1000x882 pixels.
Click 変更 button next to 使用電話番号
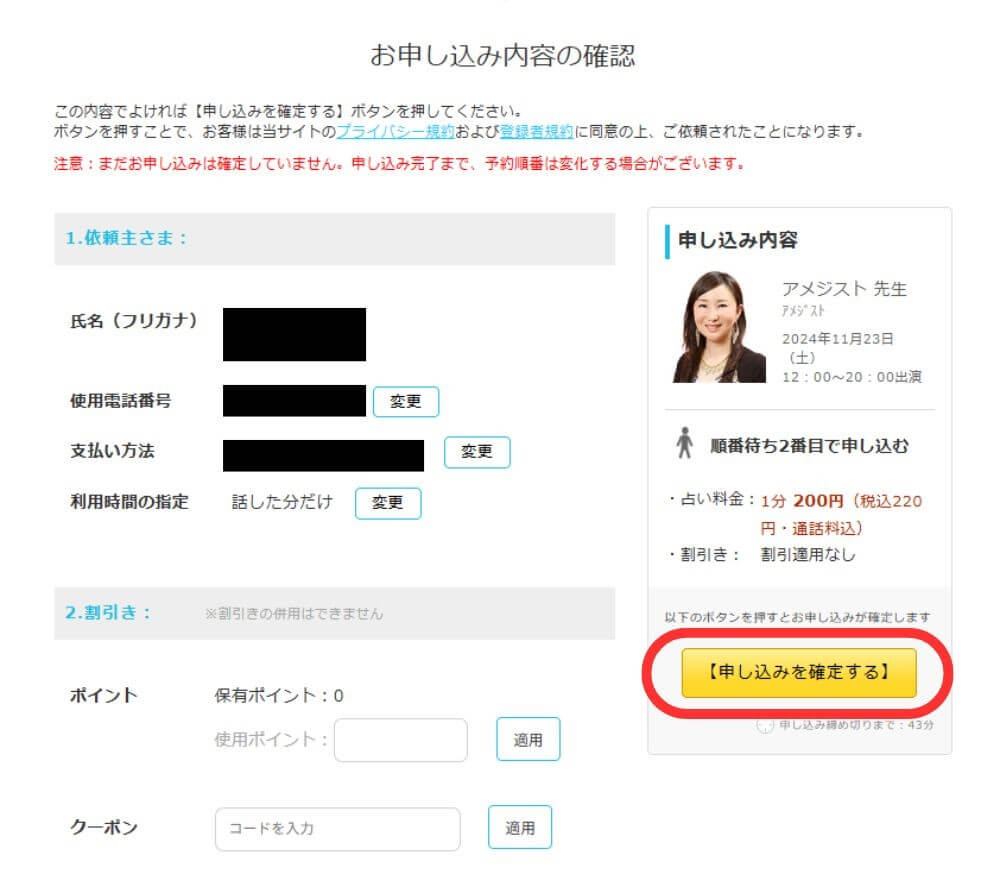[406, 401]
